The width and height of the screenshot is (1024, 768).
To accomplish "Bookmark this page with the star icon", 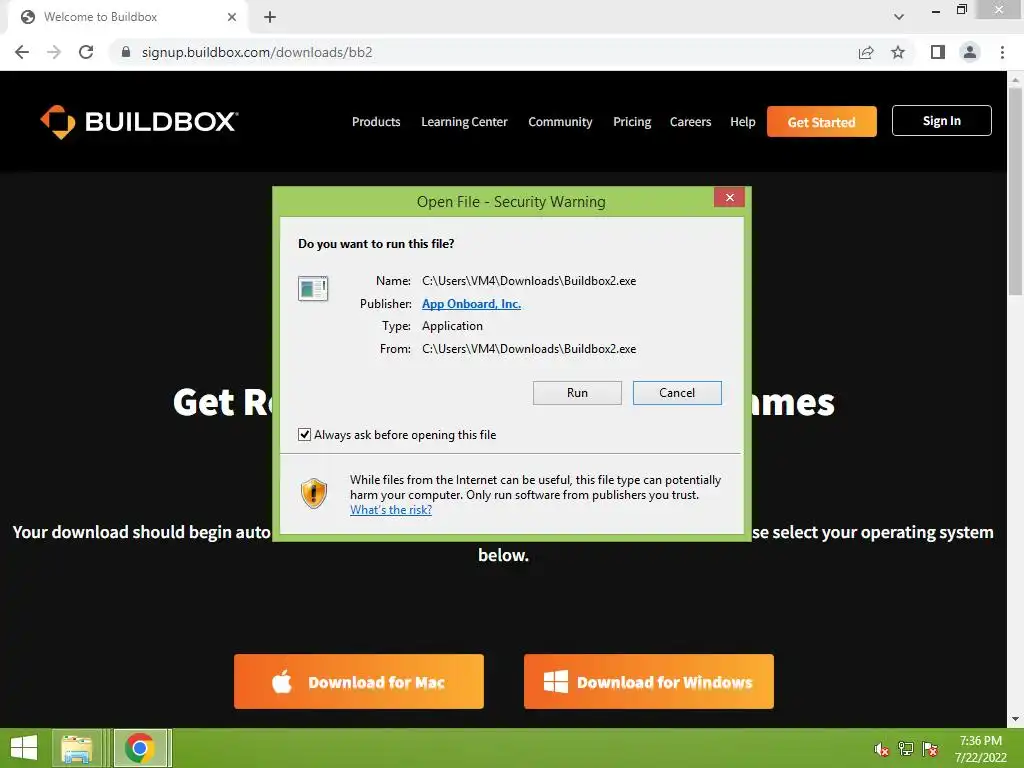I will (898, 52).
